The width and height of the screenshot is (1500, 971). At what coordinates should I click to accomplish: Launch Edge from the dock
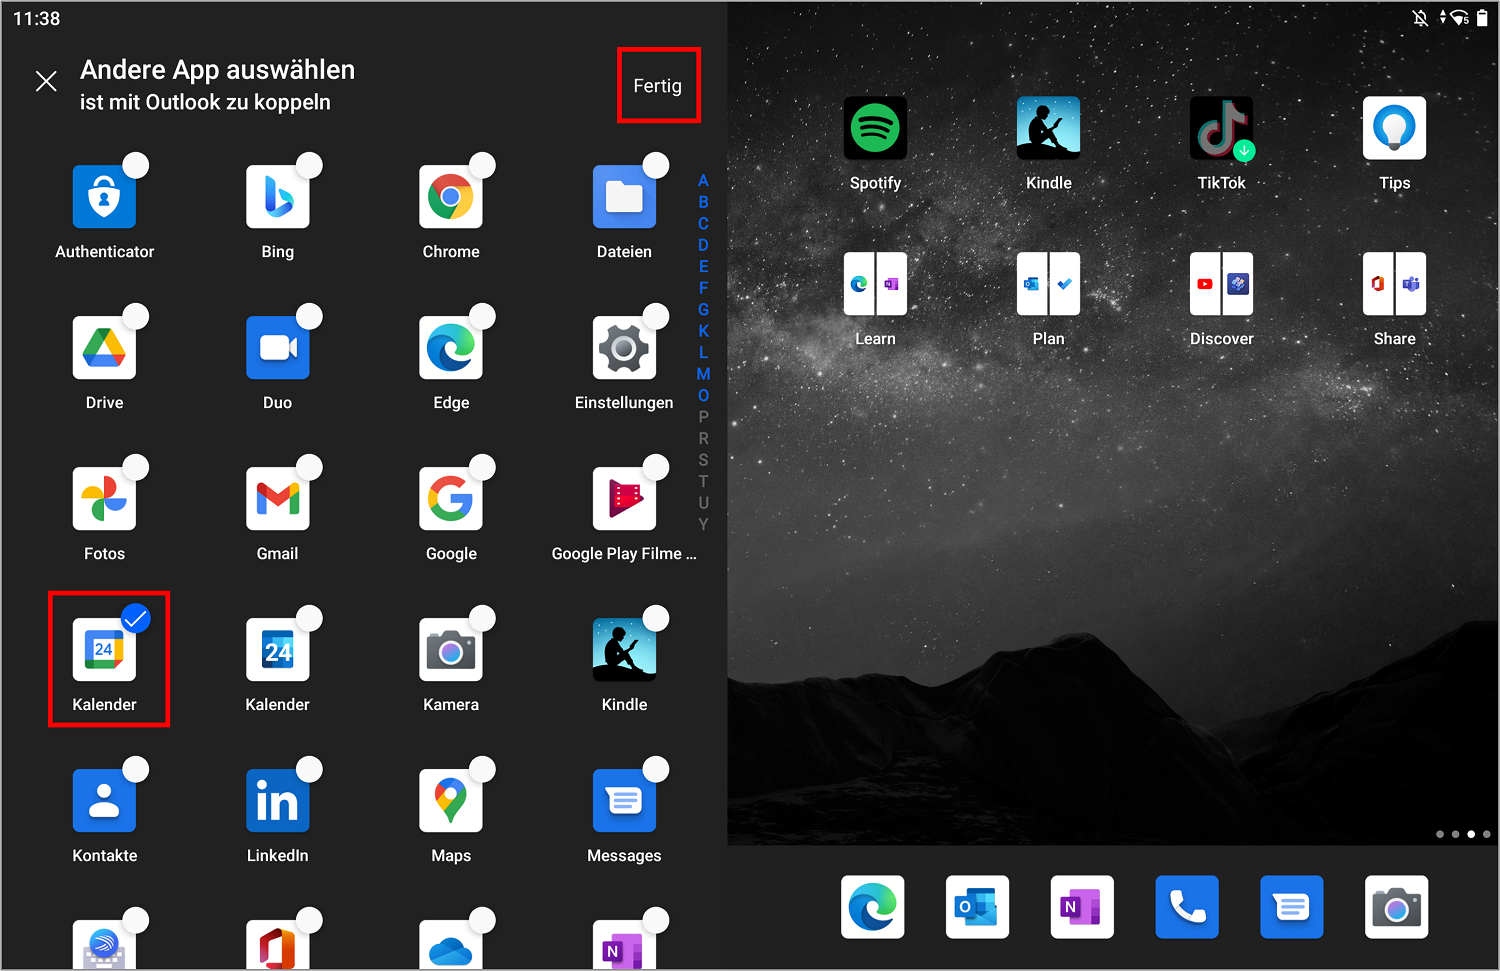click(x=873, y=907)
